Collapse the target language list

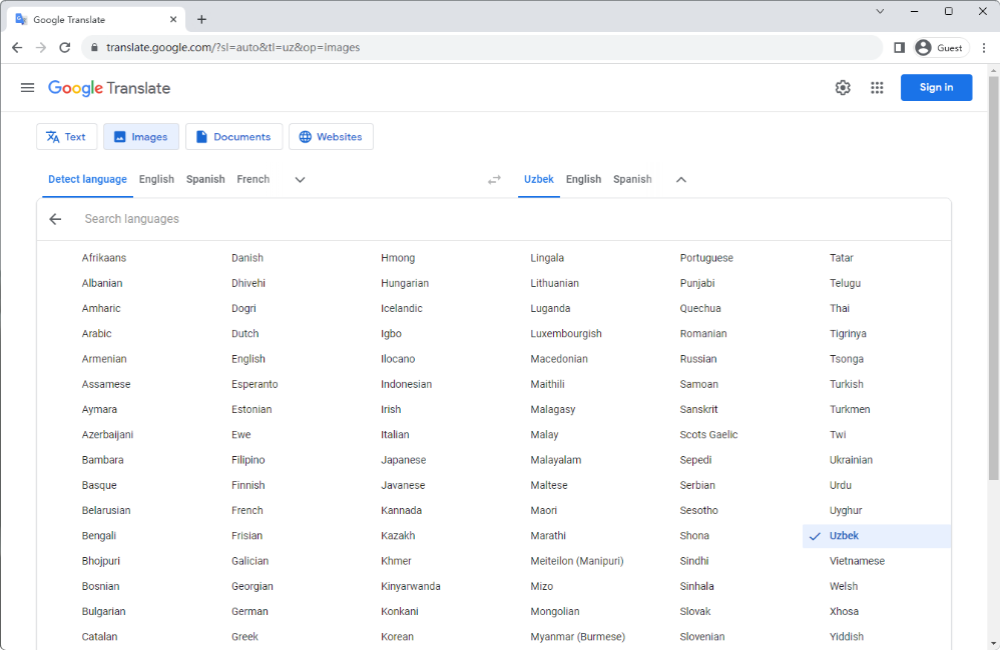point(681,180)
